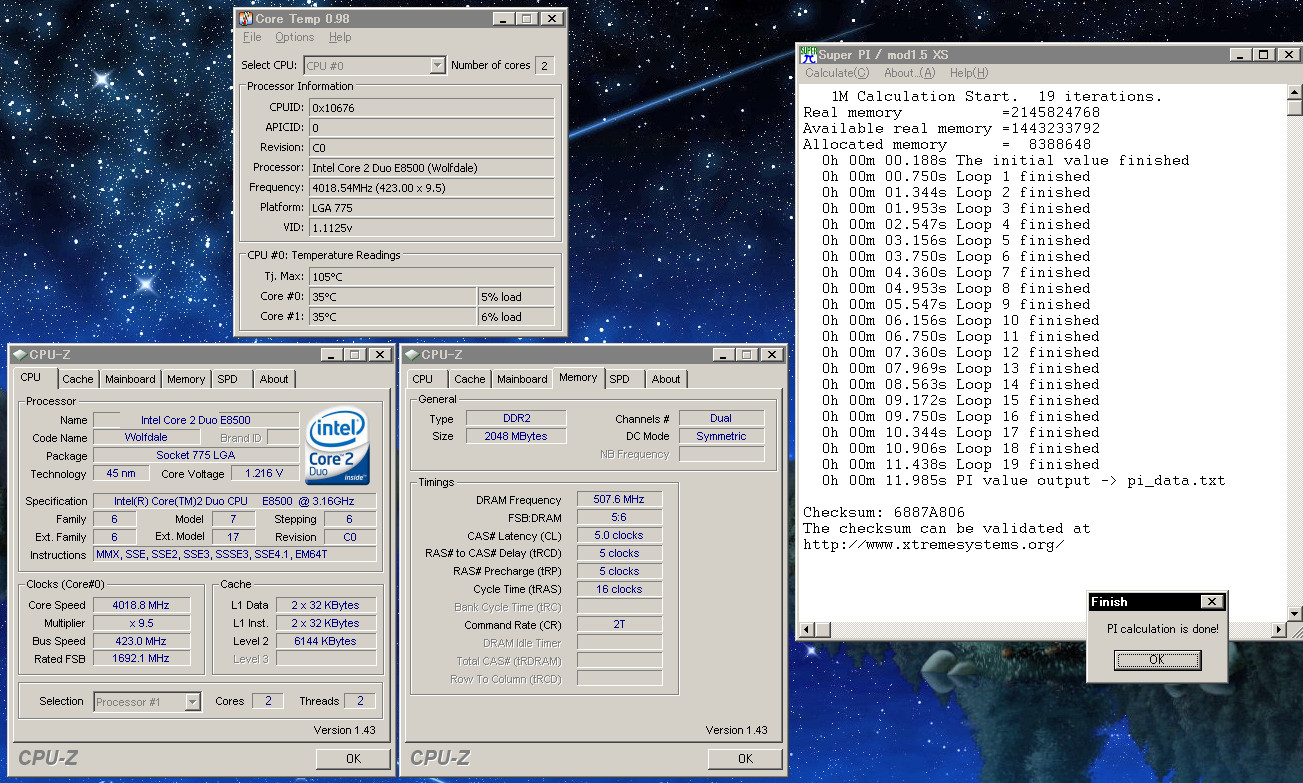Open Super PI's About menu
Image resolution: width=1303 pixels, height=783 pixels.
[x=909, y=73]
